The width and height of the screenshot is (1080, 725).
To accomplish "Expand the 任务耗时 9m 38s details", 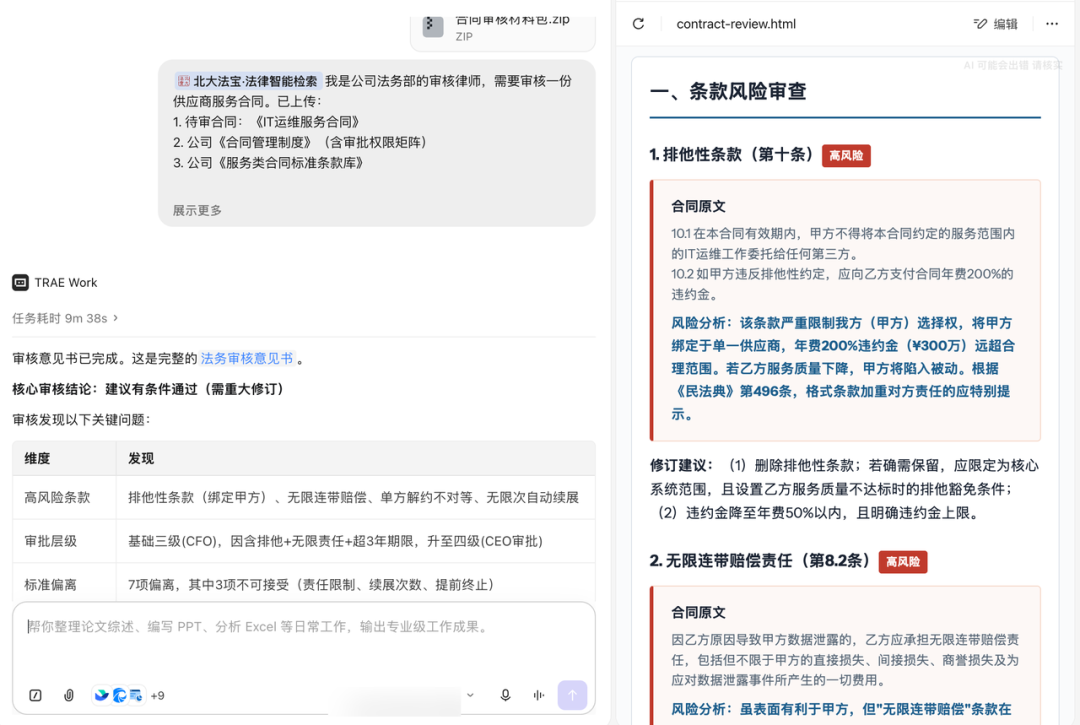I will coord(65,318).
